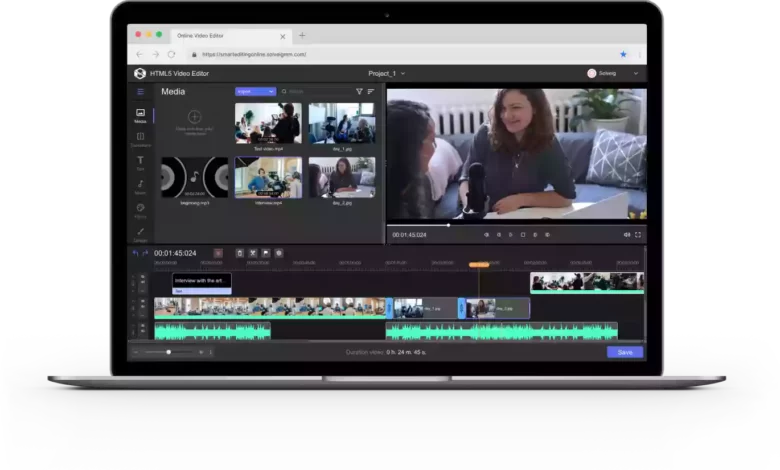Click the preview progress bar handle
This screenshot has height=470, width=780.
click(x=448, y=225)
